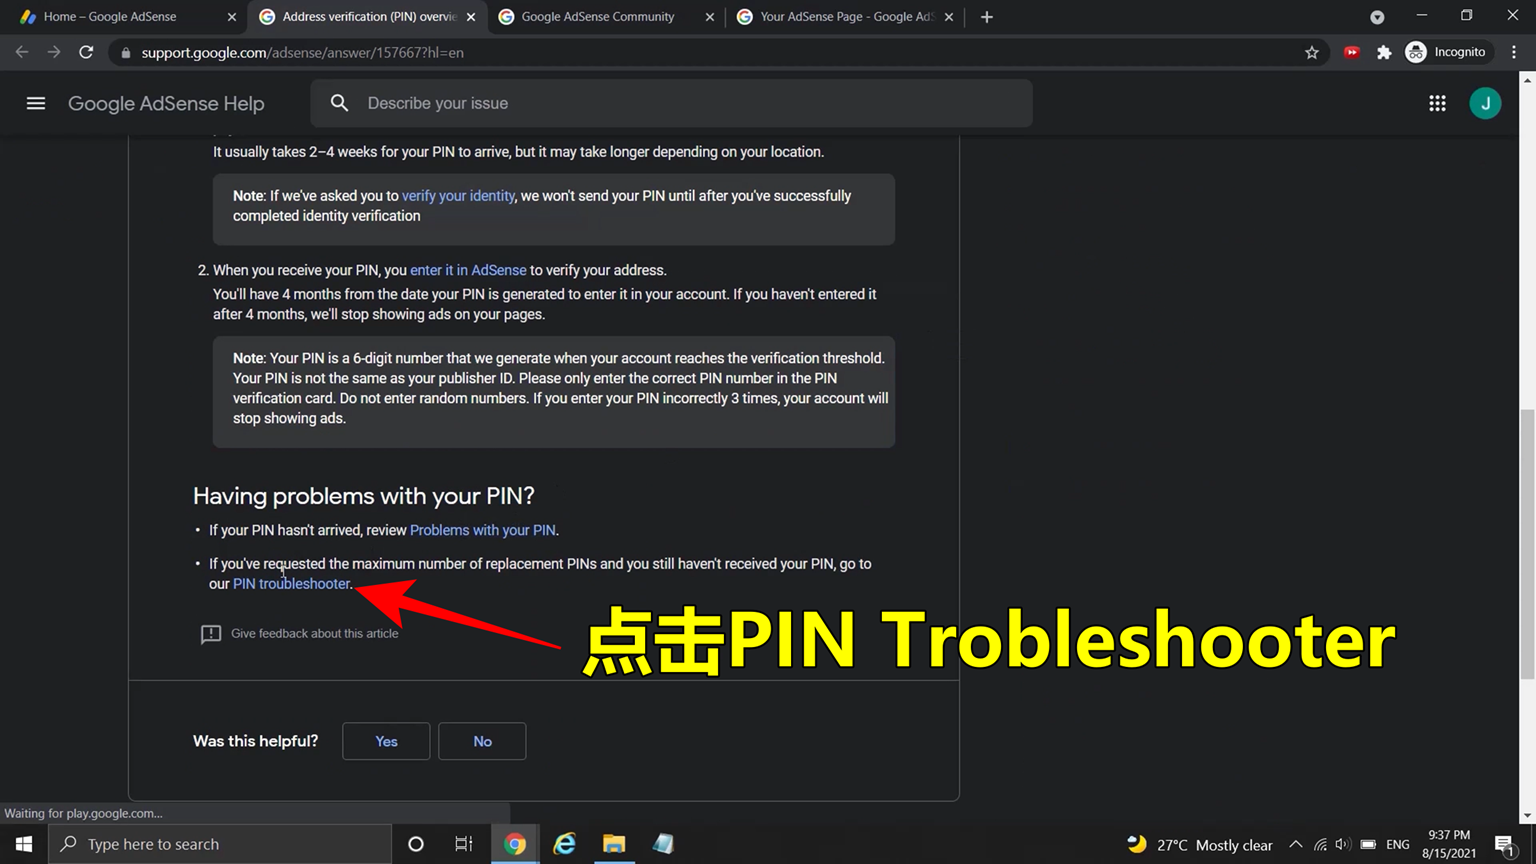Viewport: 1536px width, 864px height.
Task: Show the tab search dropdown
Action: pos(1377,17)
